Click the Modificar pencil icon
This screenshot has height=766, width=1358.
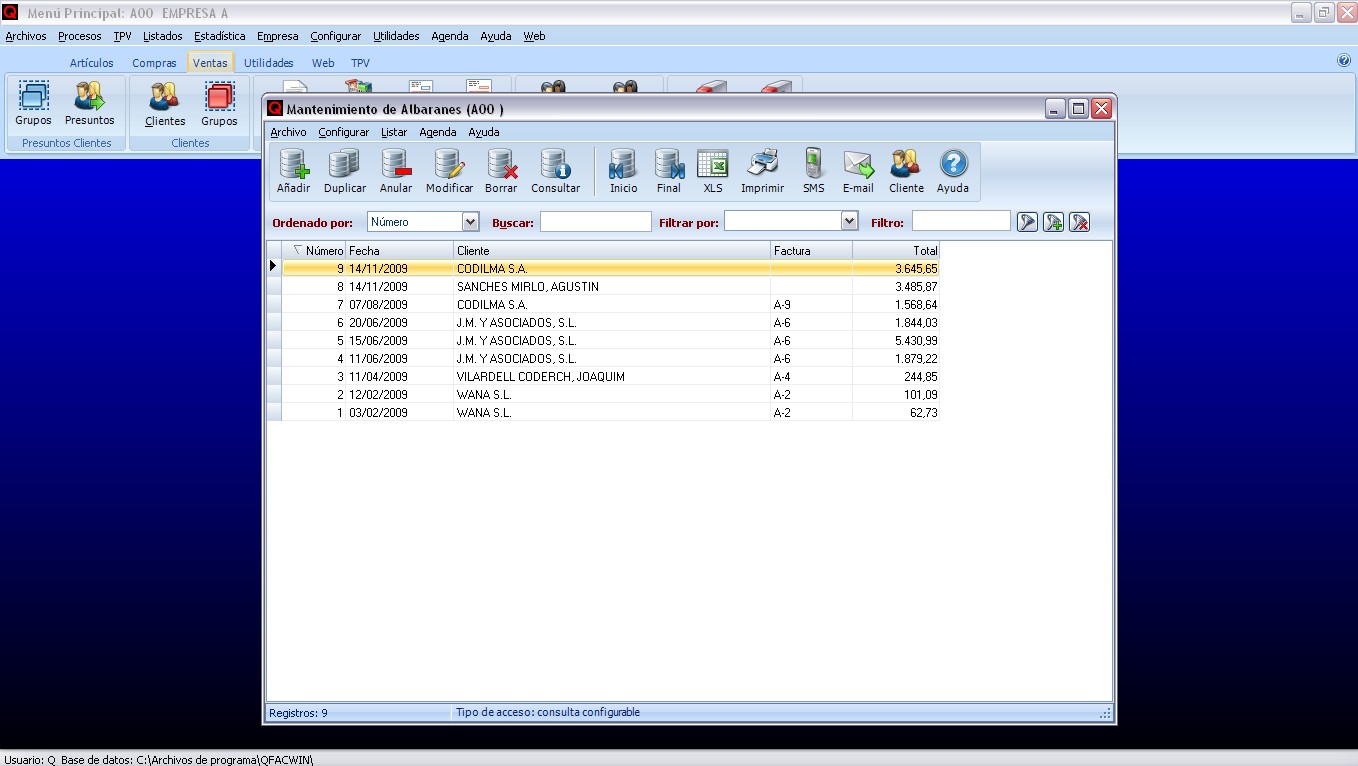(449, 171)
